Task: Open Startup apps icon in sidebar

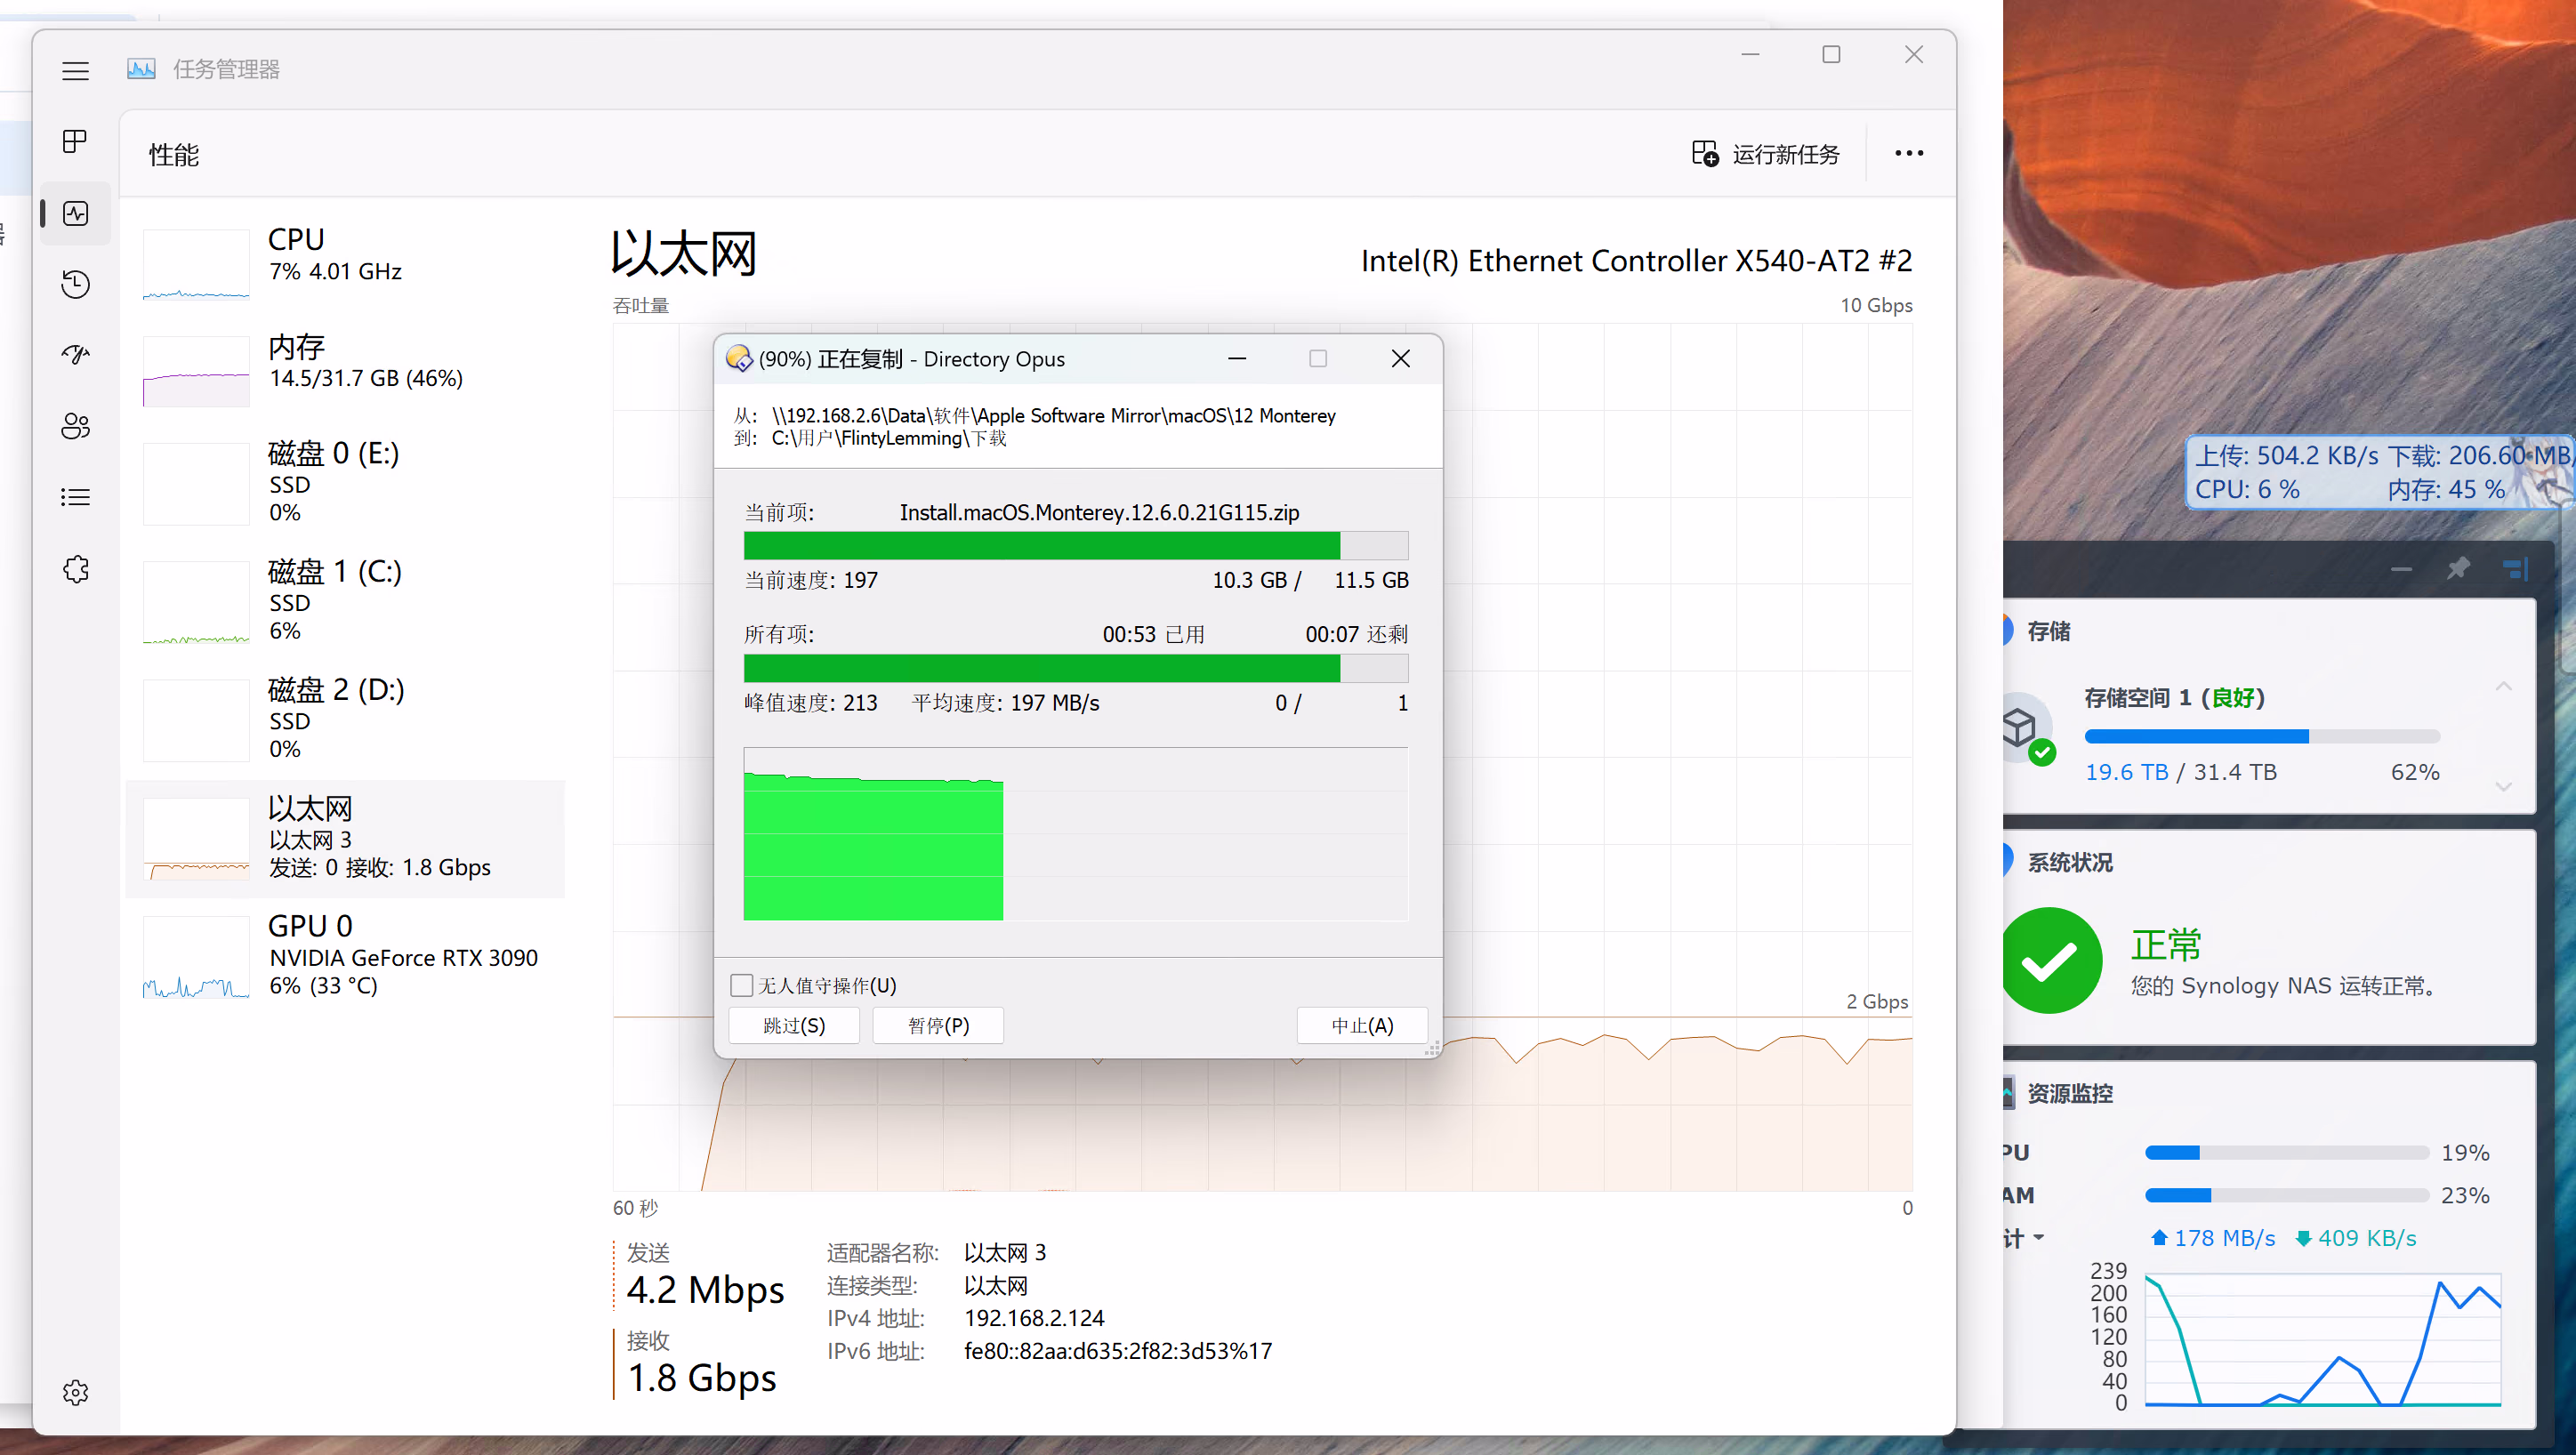Action: pyautogui.click(x=75, y=355)
